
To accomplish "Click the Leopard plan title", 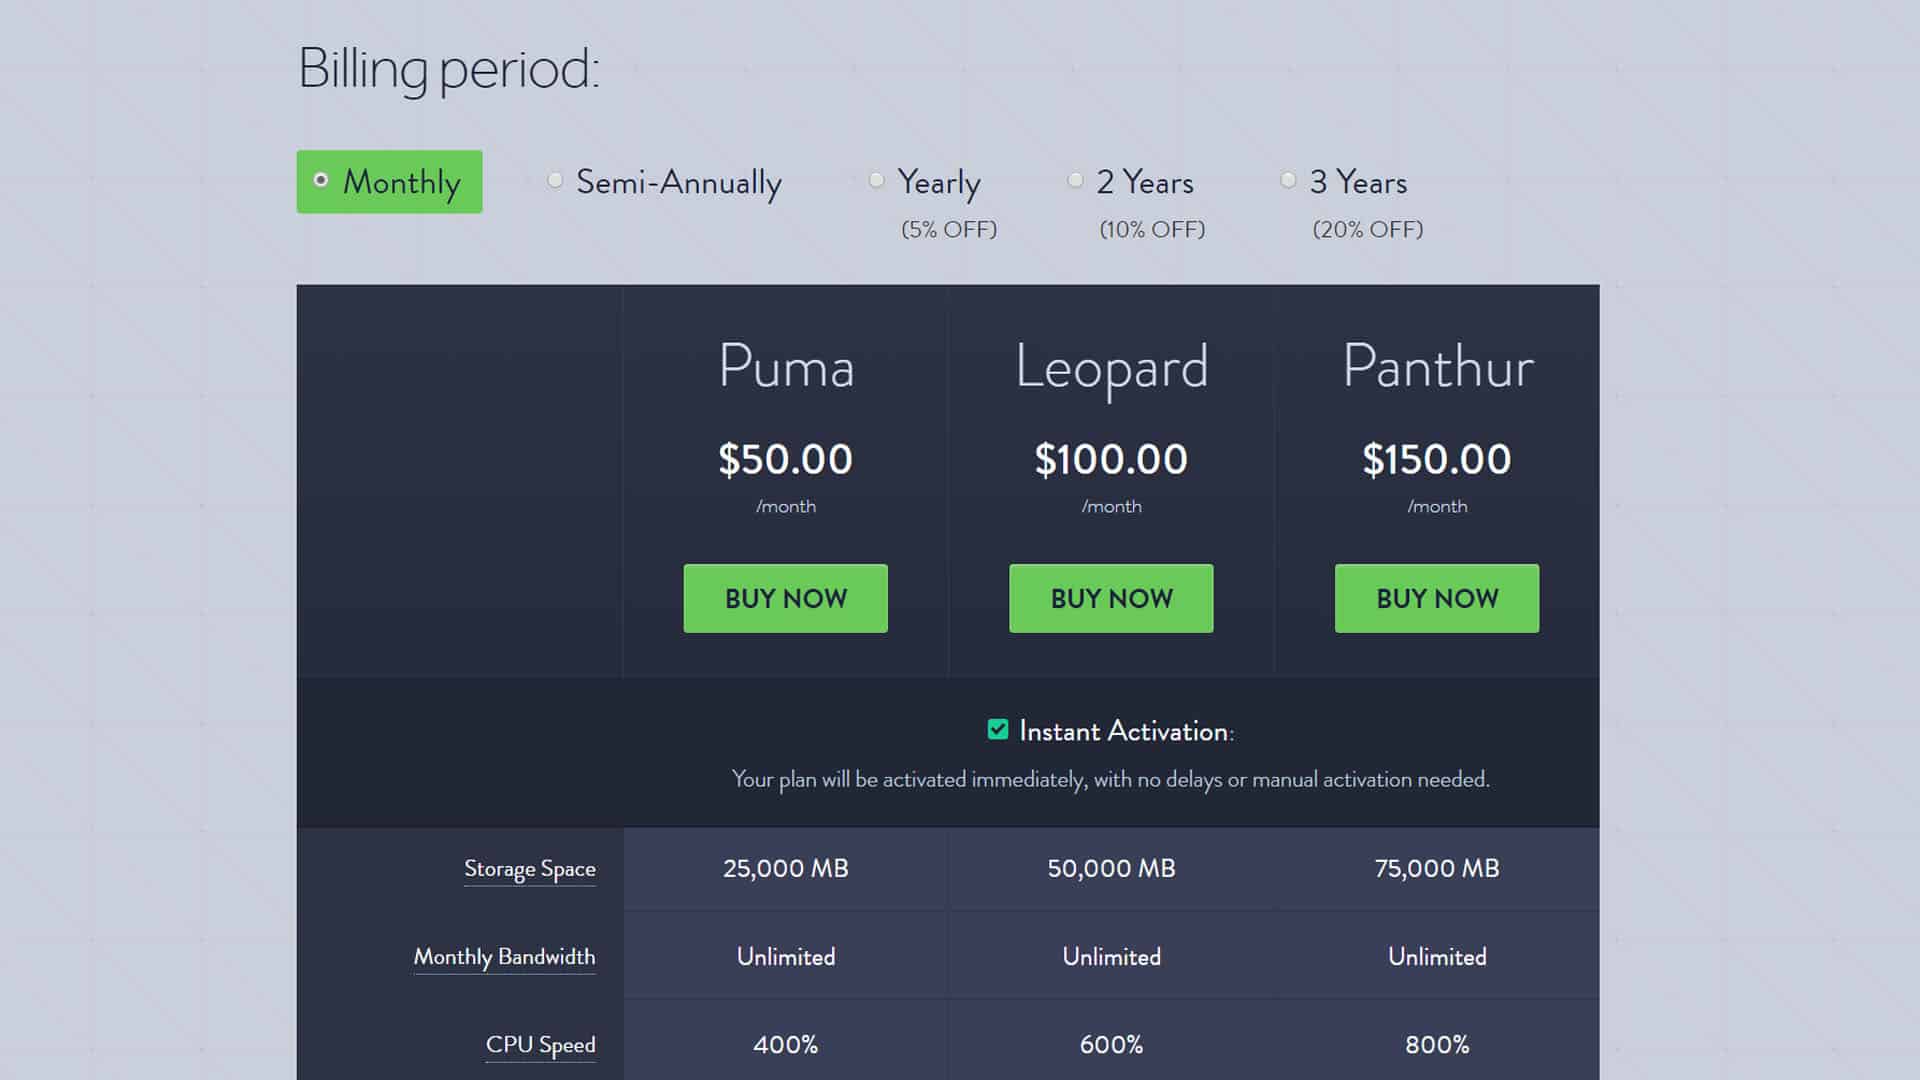I will (x=1112, y=369).
